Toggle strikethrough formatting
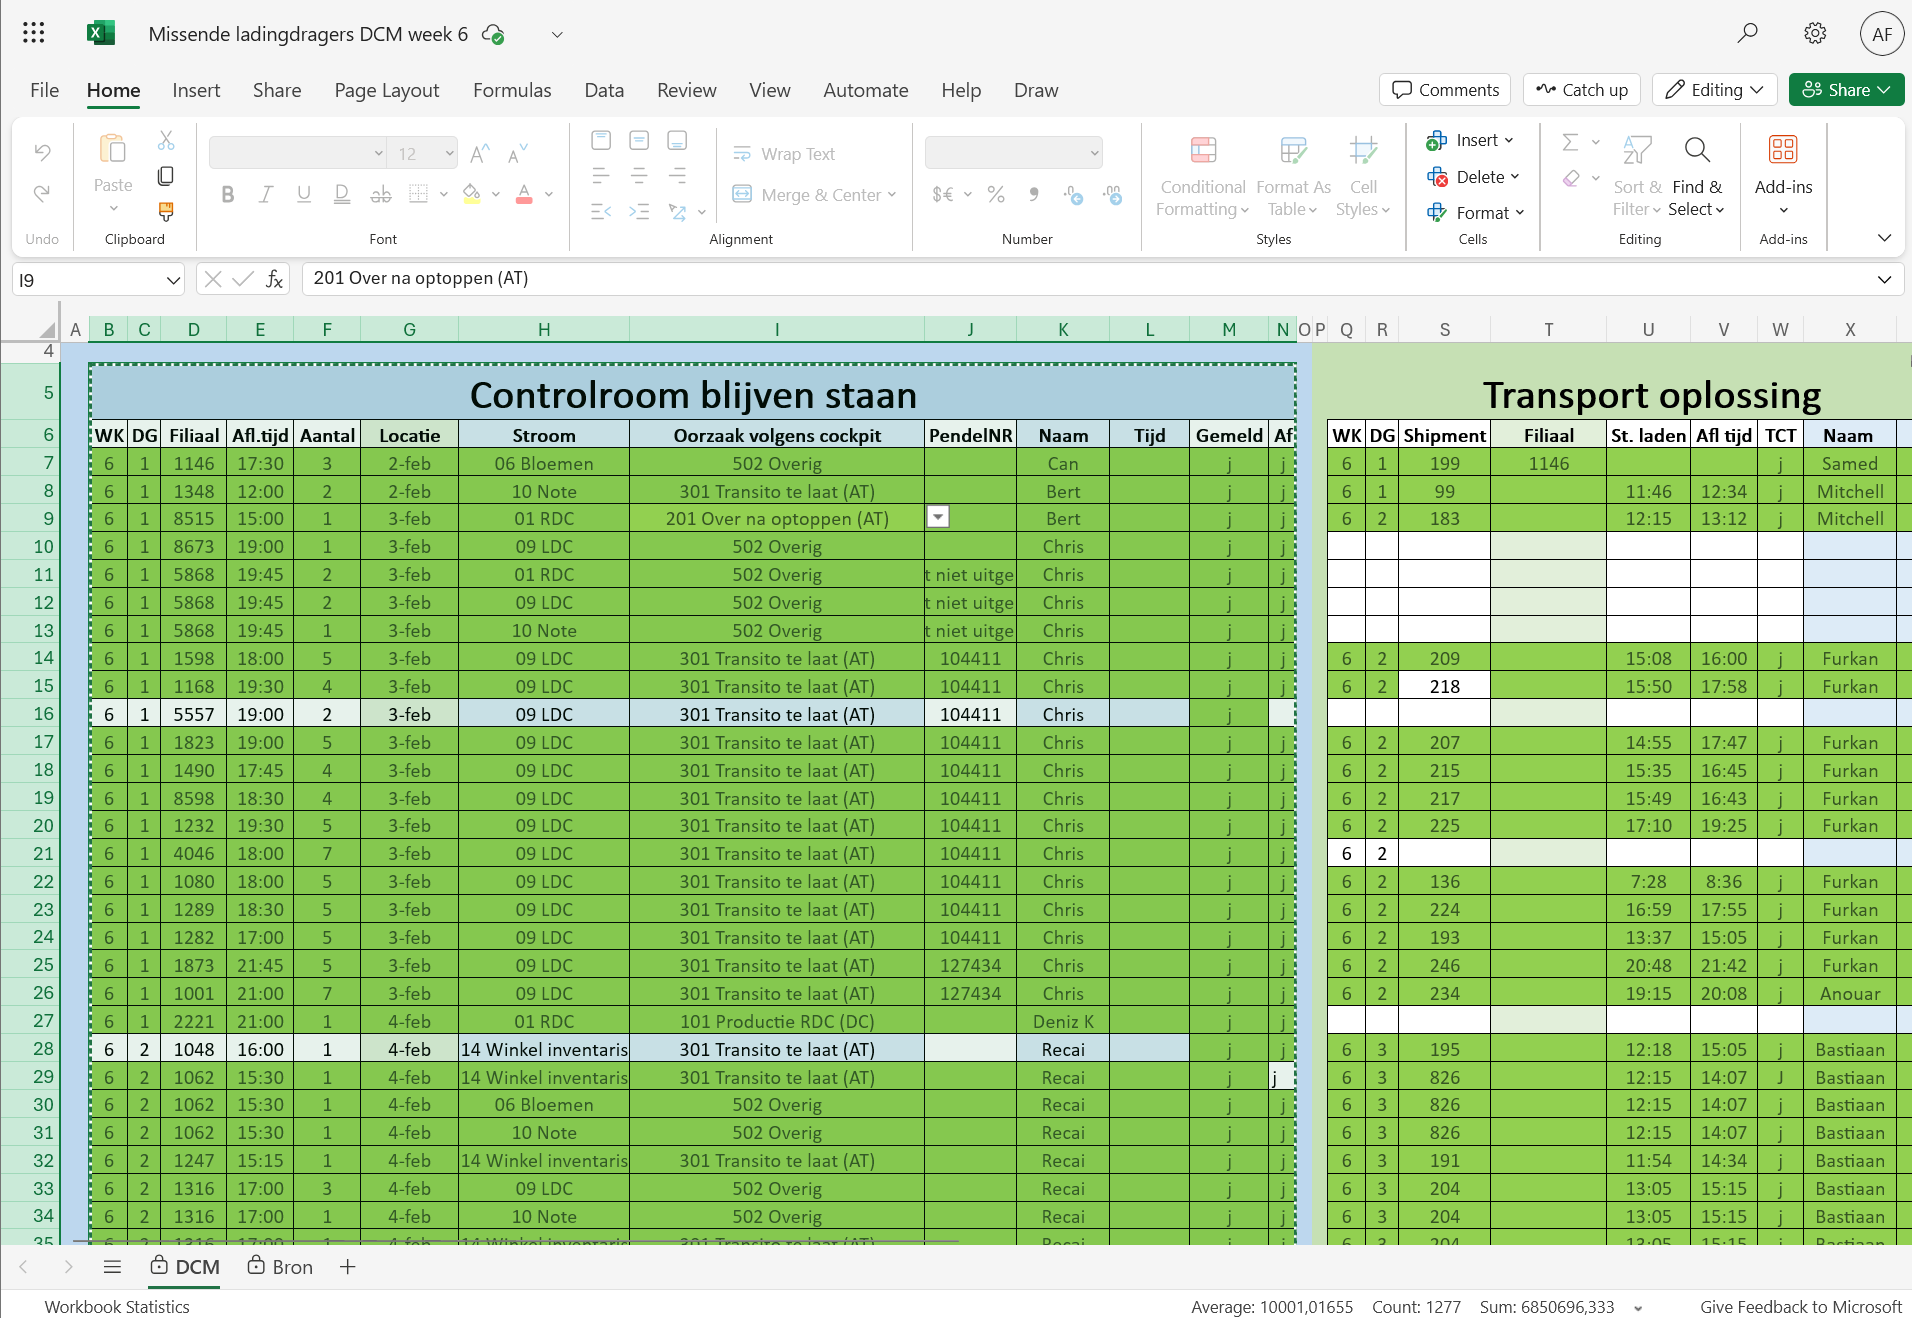The width and height of the screenshot is (1912, 1318). pyautogui.click(x=380, y=194)
